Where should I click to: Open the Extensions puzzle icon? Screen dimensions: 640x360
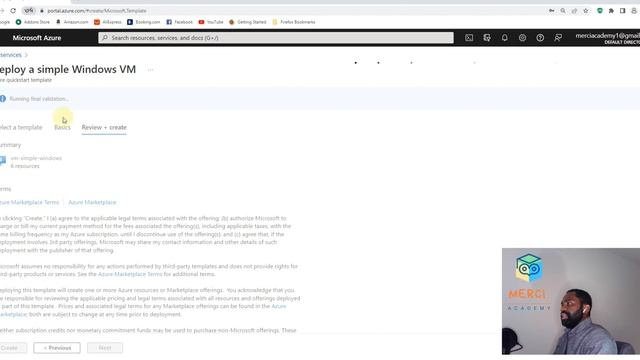(x=611, y=11)
